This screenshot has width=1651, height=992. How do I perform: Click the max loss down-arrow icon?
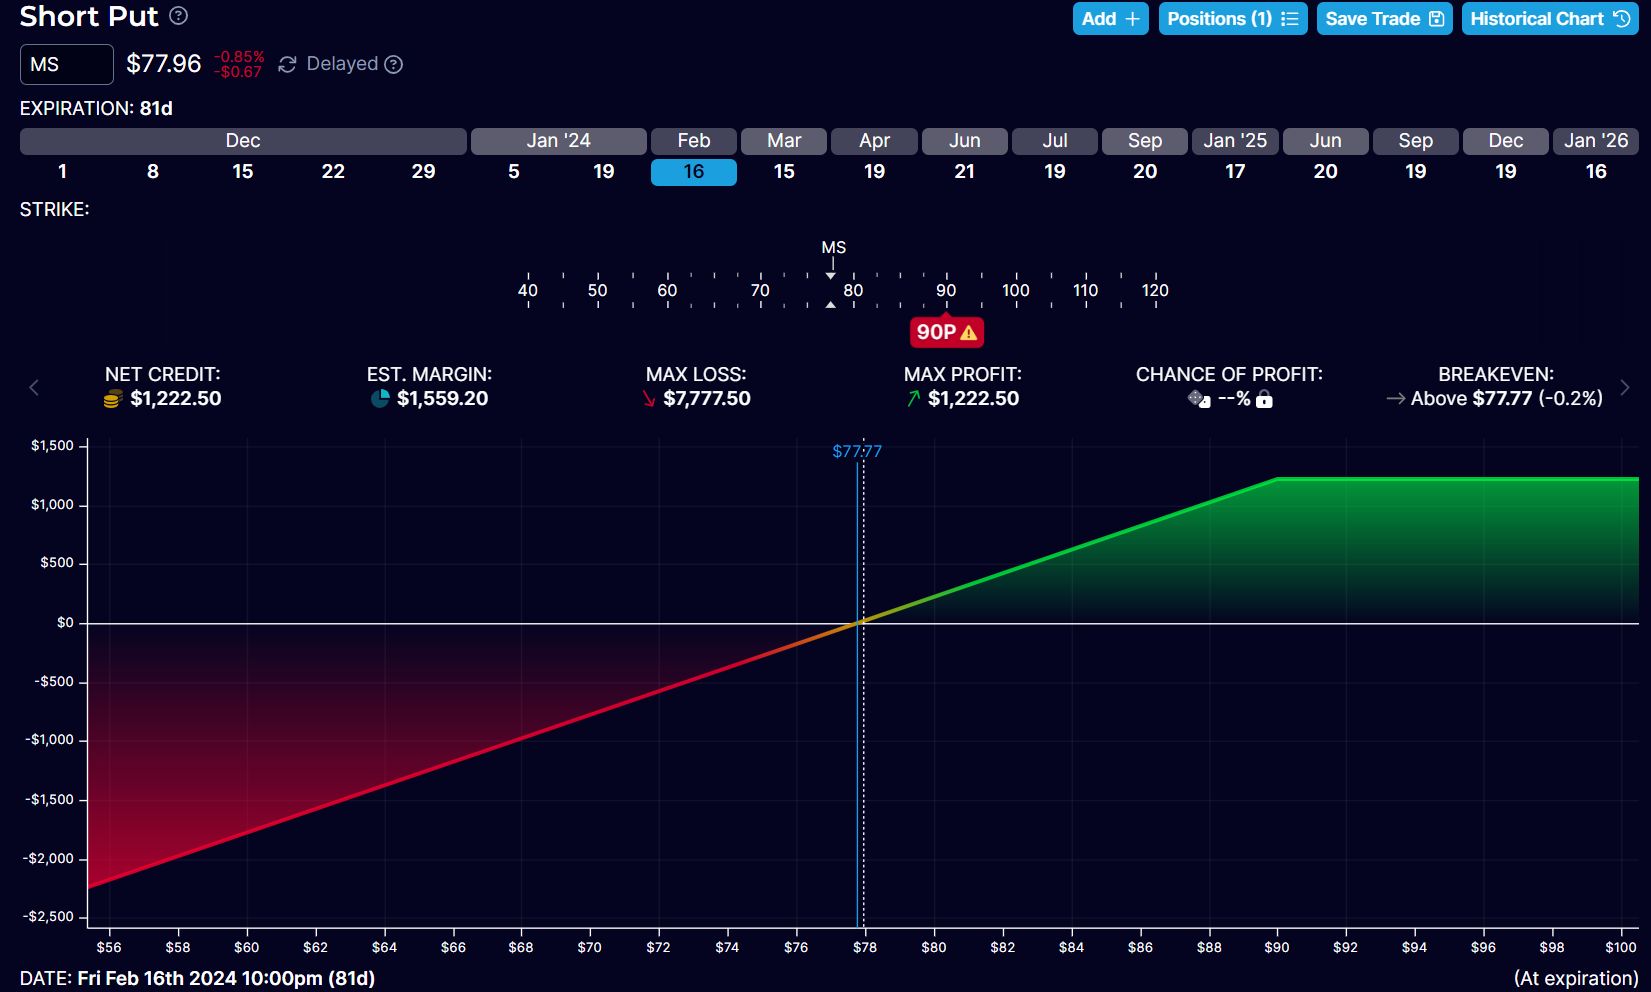[649, 399]
